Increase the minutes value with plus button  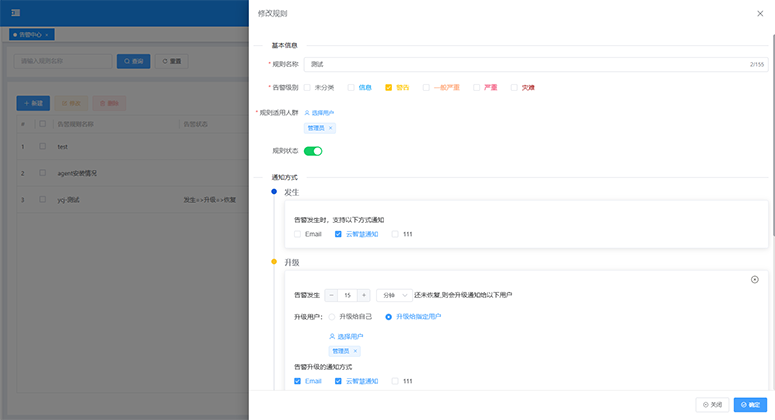coord(364,295)
